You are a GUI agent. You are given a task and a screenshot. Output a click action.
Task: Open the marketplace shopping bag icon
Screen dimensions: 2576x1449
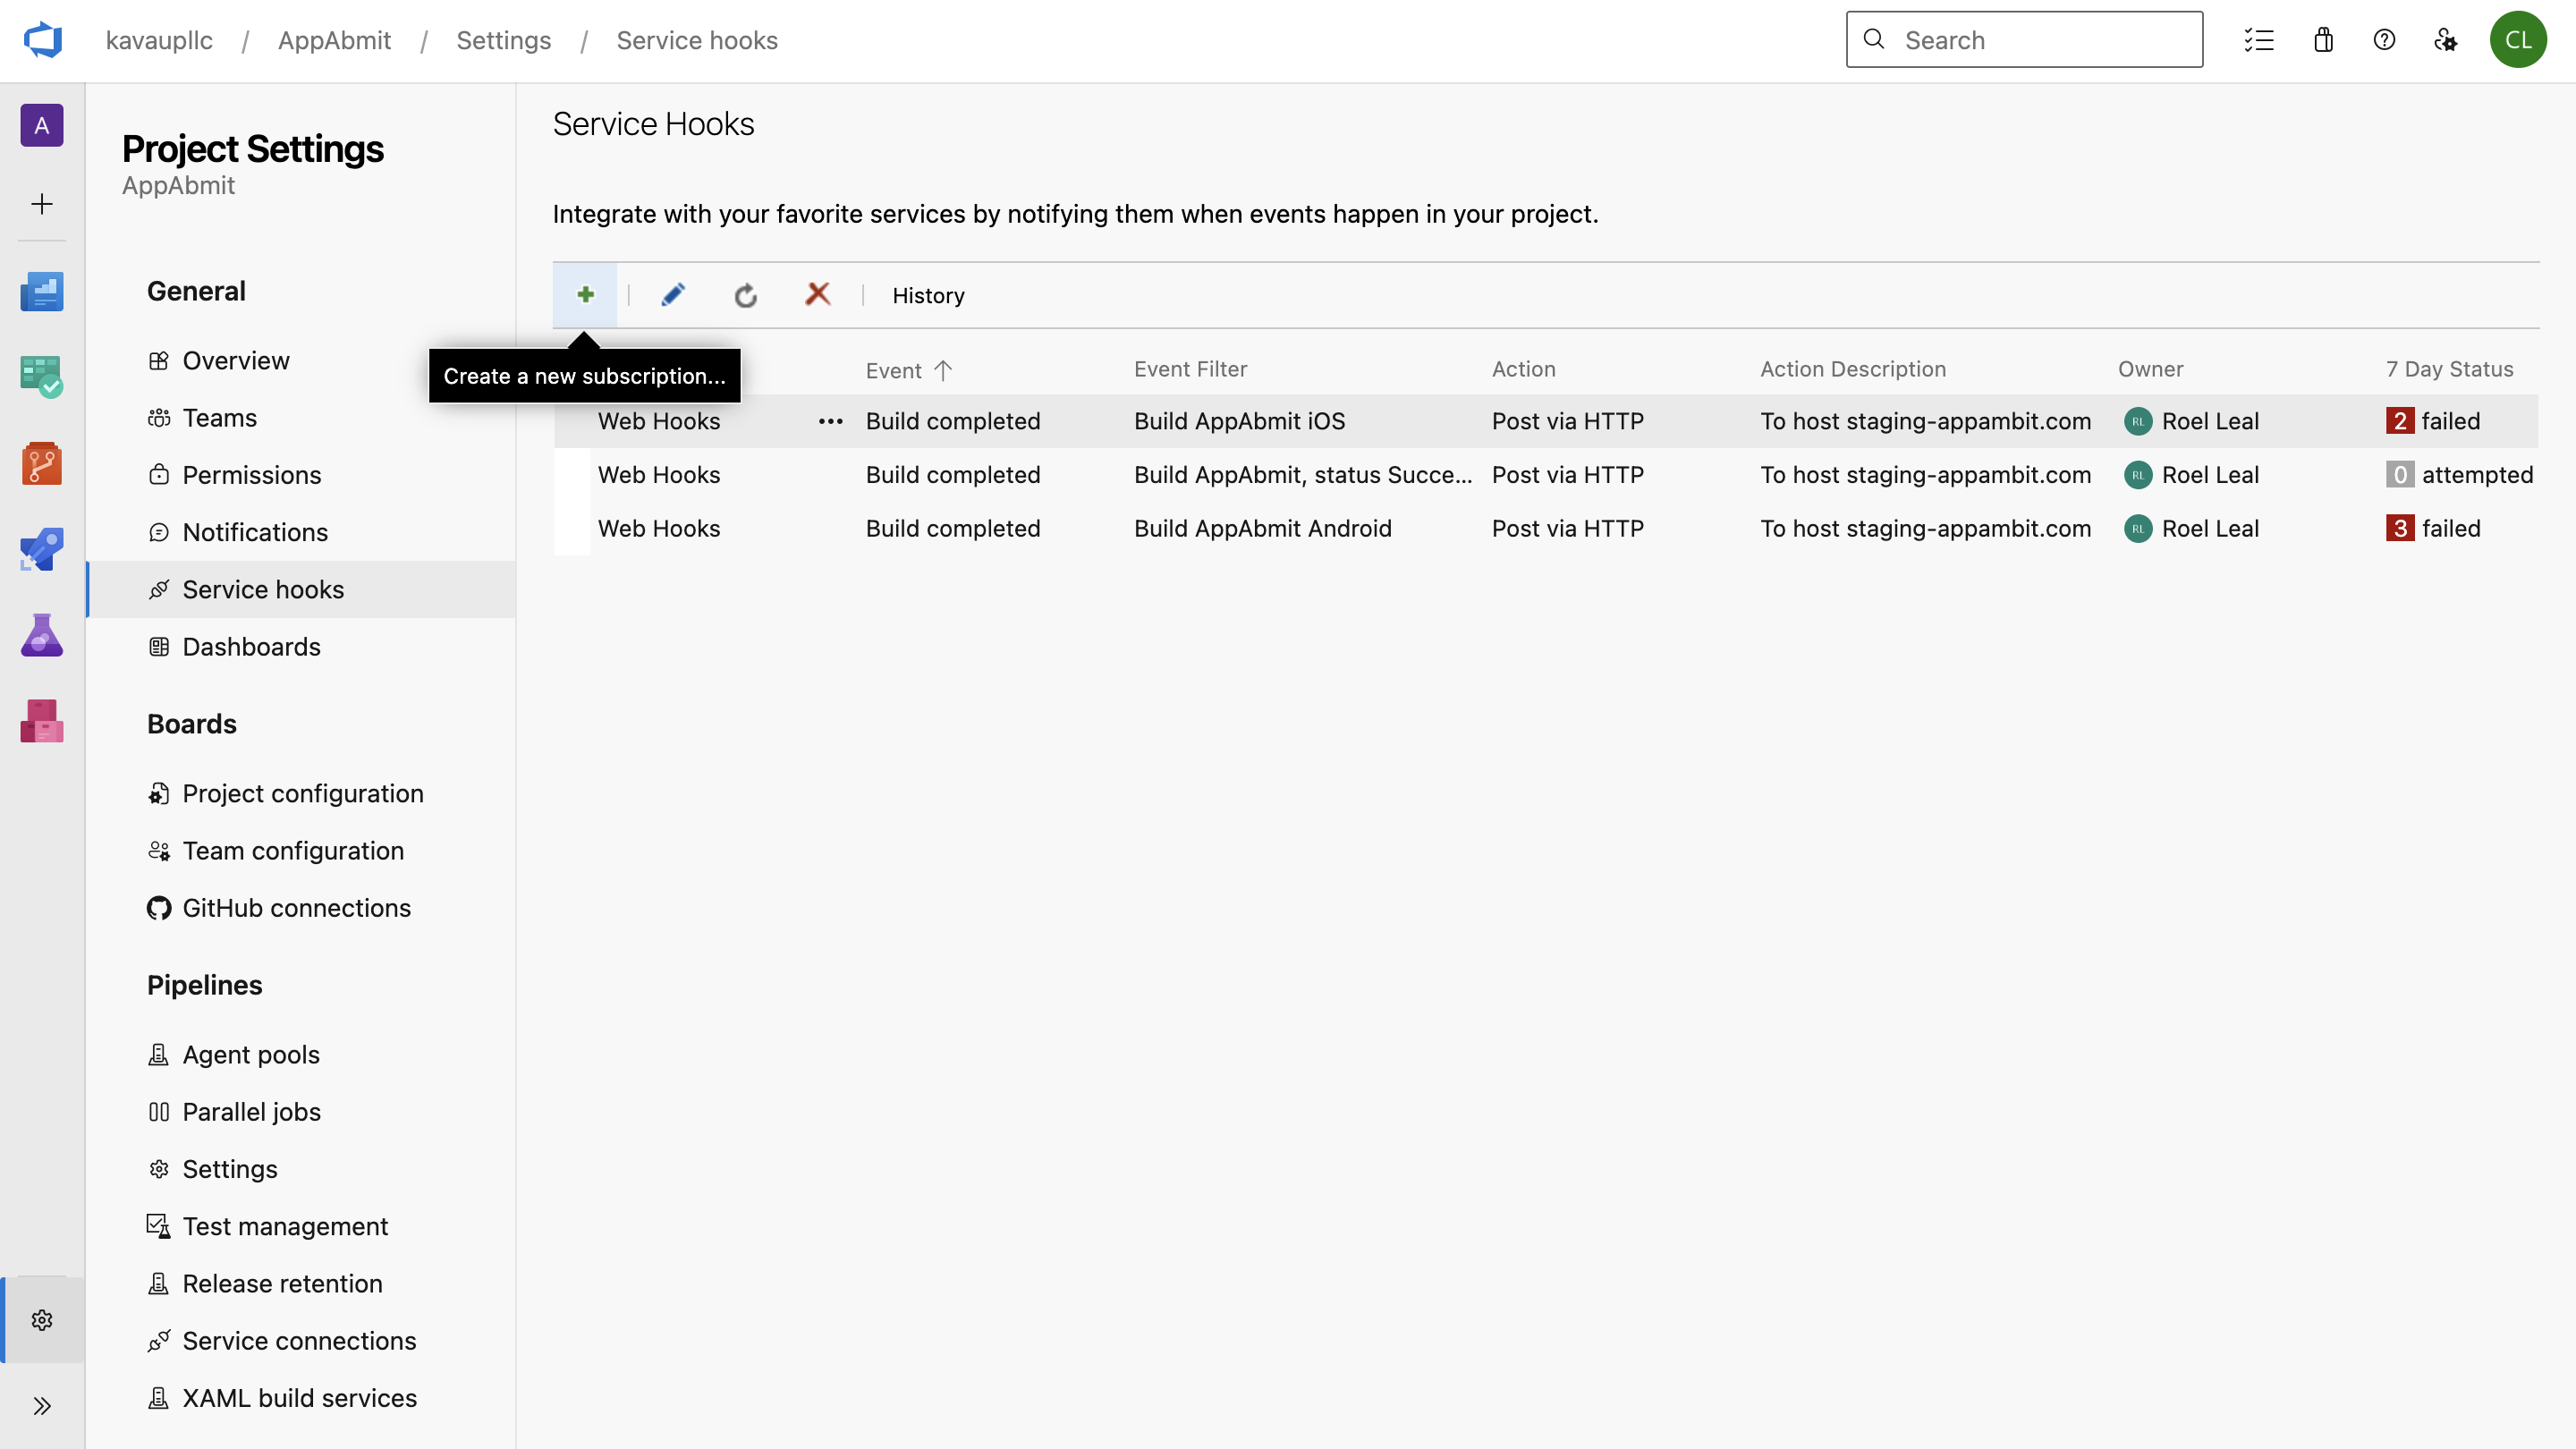tap(2323, 40)
